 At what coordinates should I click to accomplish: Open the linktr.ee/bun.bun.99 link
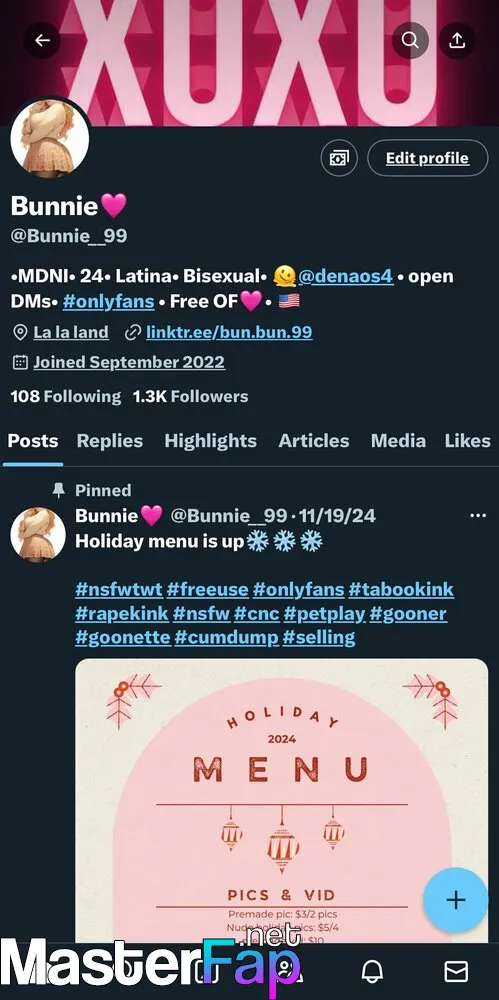point(229,332)
